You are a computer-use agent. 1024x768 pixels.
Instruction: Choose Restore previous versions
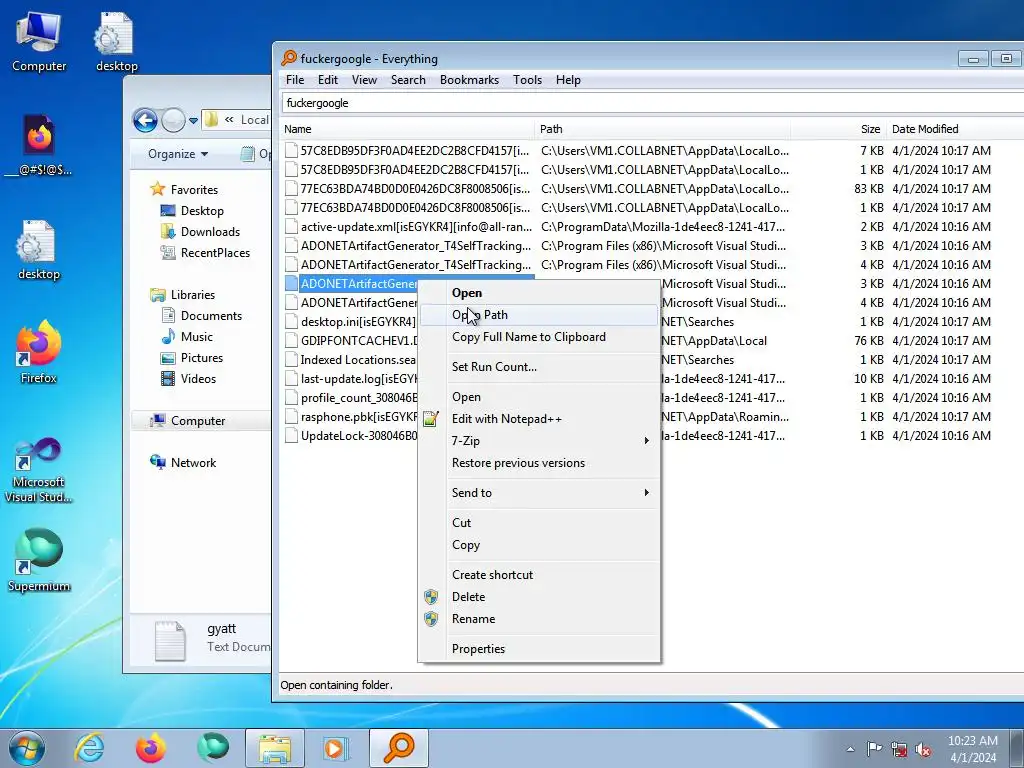tap(539, 463)
